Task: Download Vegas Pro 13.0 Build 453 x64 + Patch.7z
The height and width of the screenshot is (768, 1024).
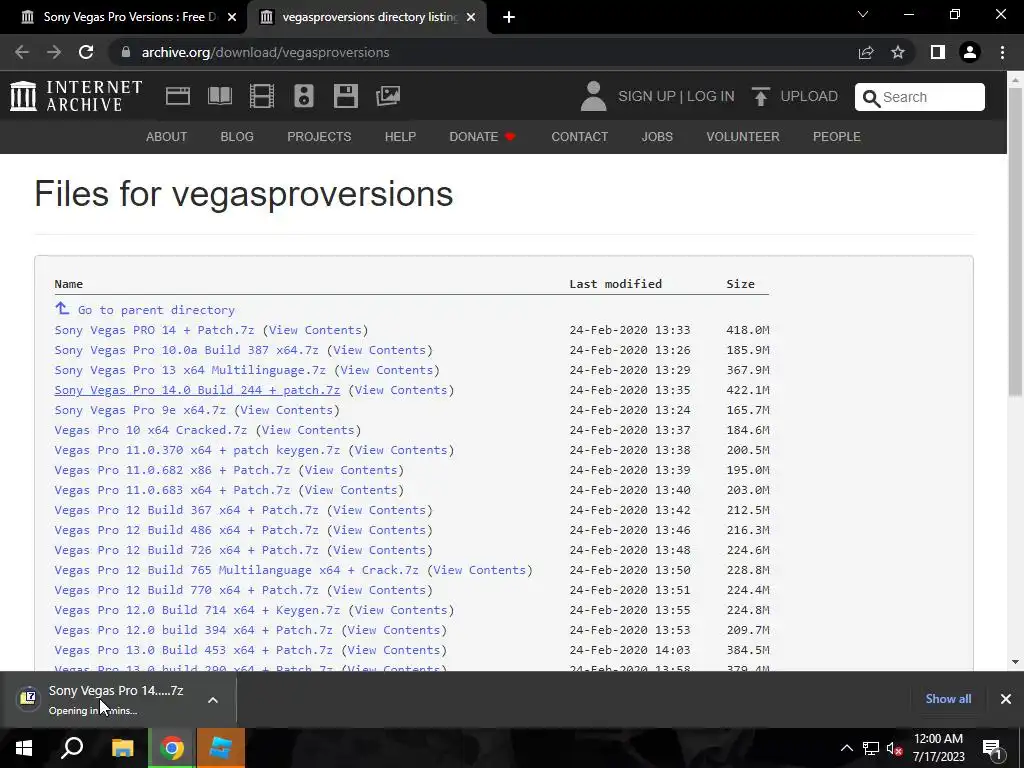Action: click(x=193, y=650)
